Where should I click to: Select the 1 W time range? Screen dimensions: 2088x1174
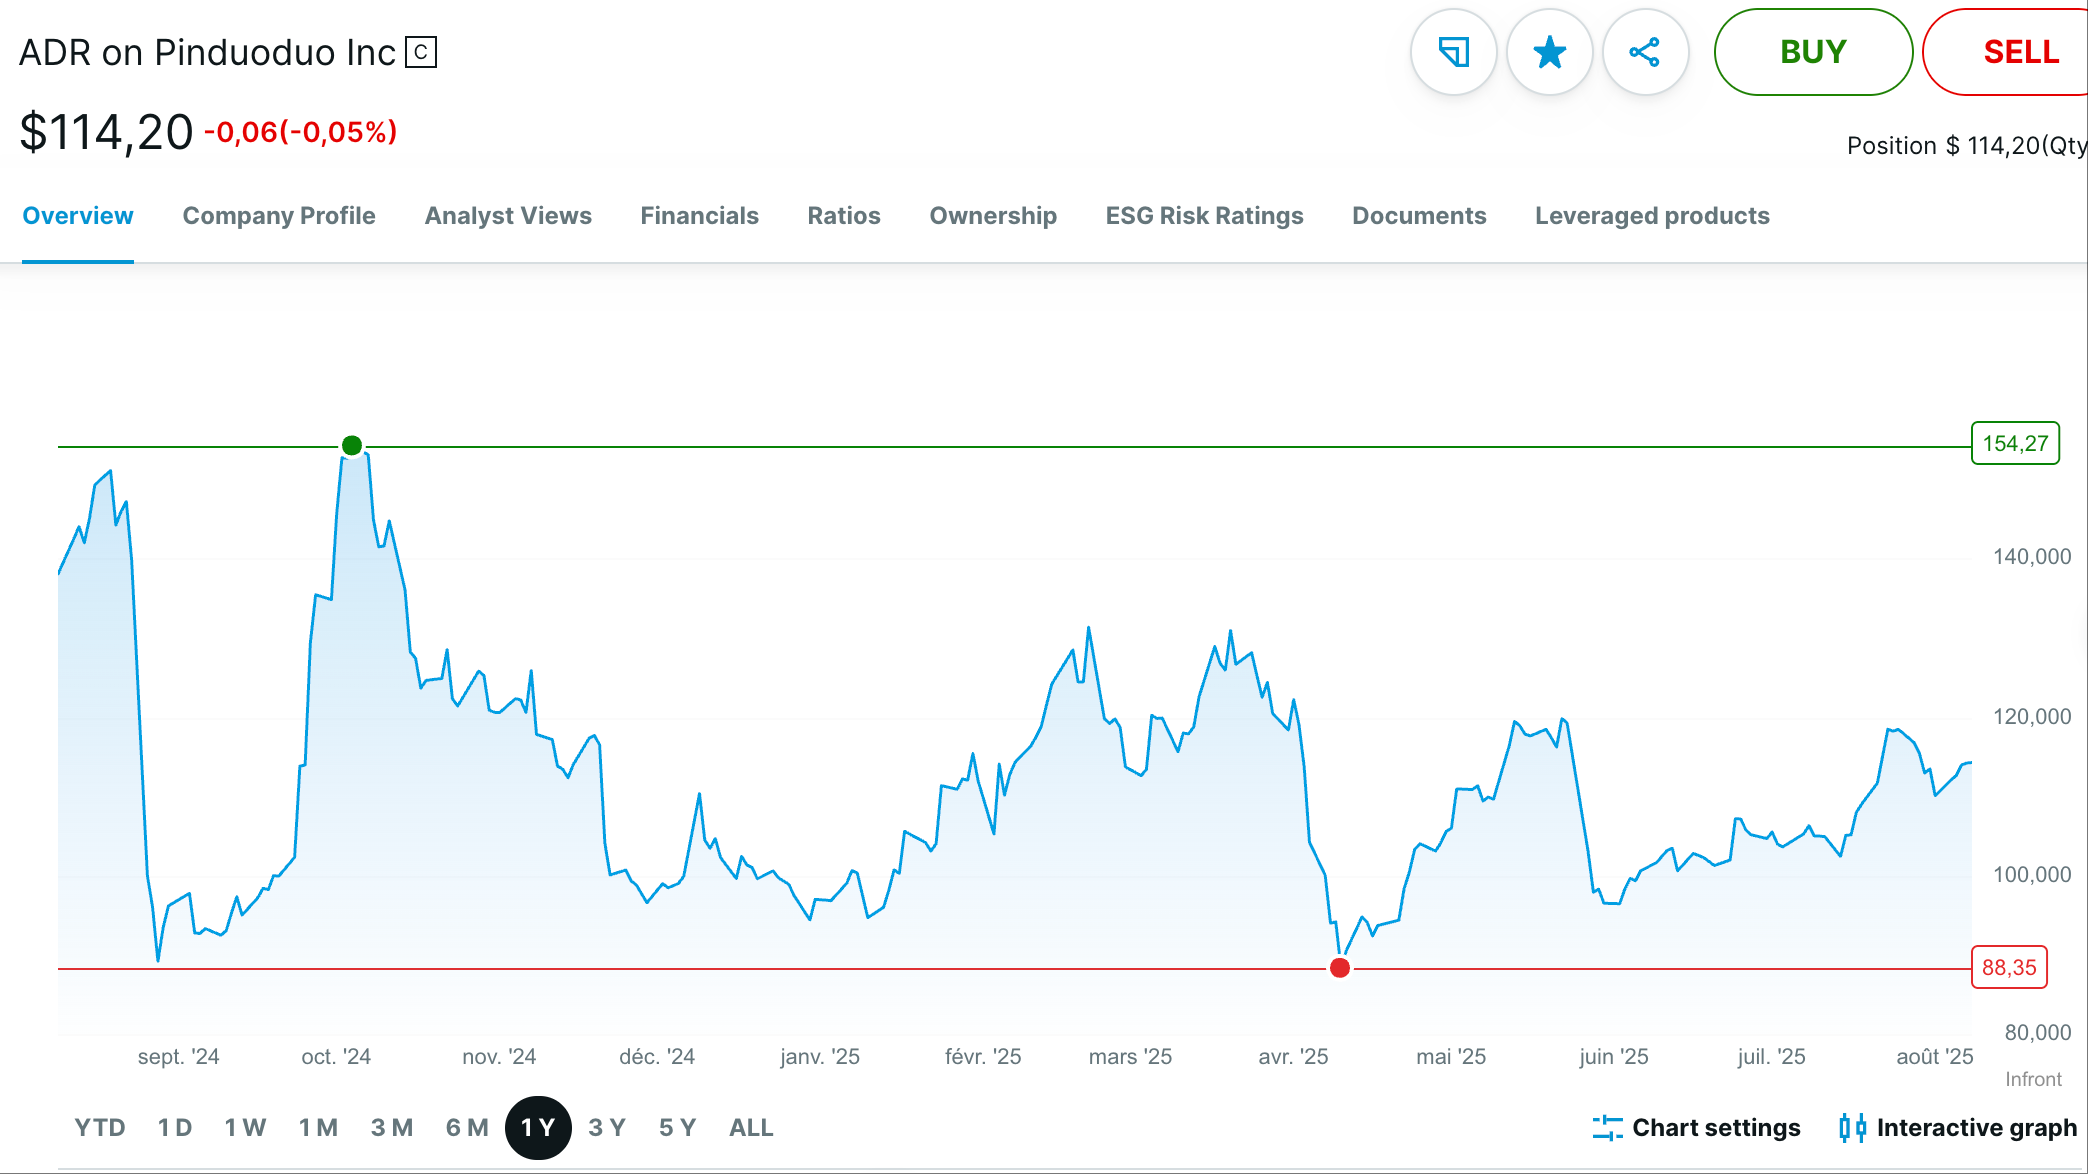tap(245, 1128)
